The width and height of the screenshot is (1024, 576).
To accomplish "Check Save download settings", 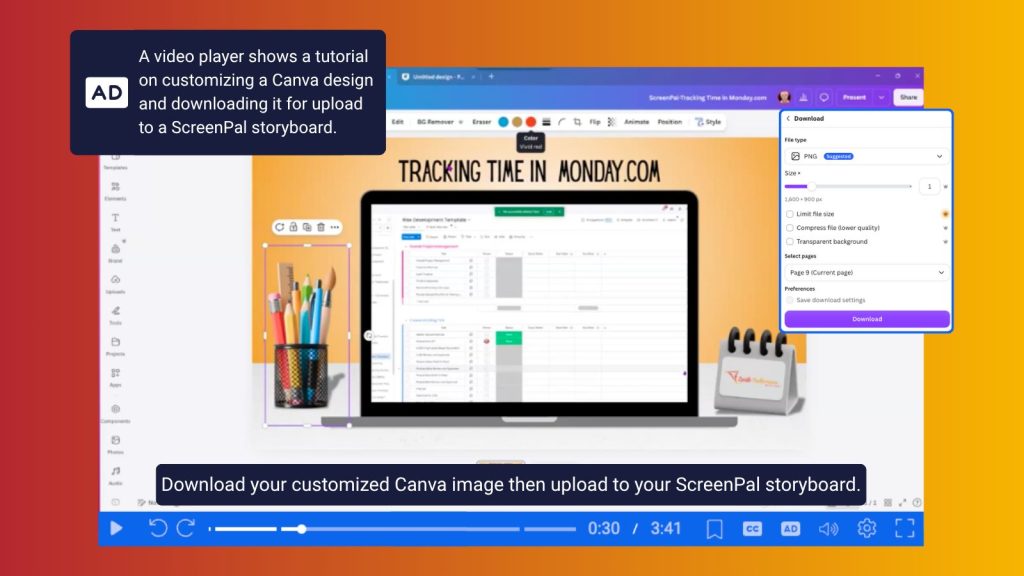I will pyautogui.click(x=790, y=300).
